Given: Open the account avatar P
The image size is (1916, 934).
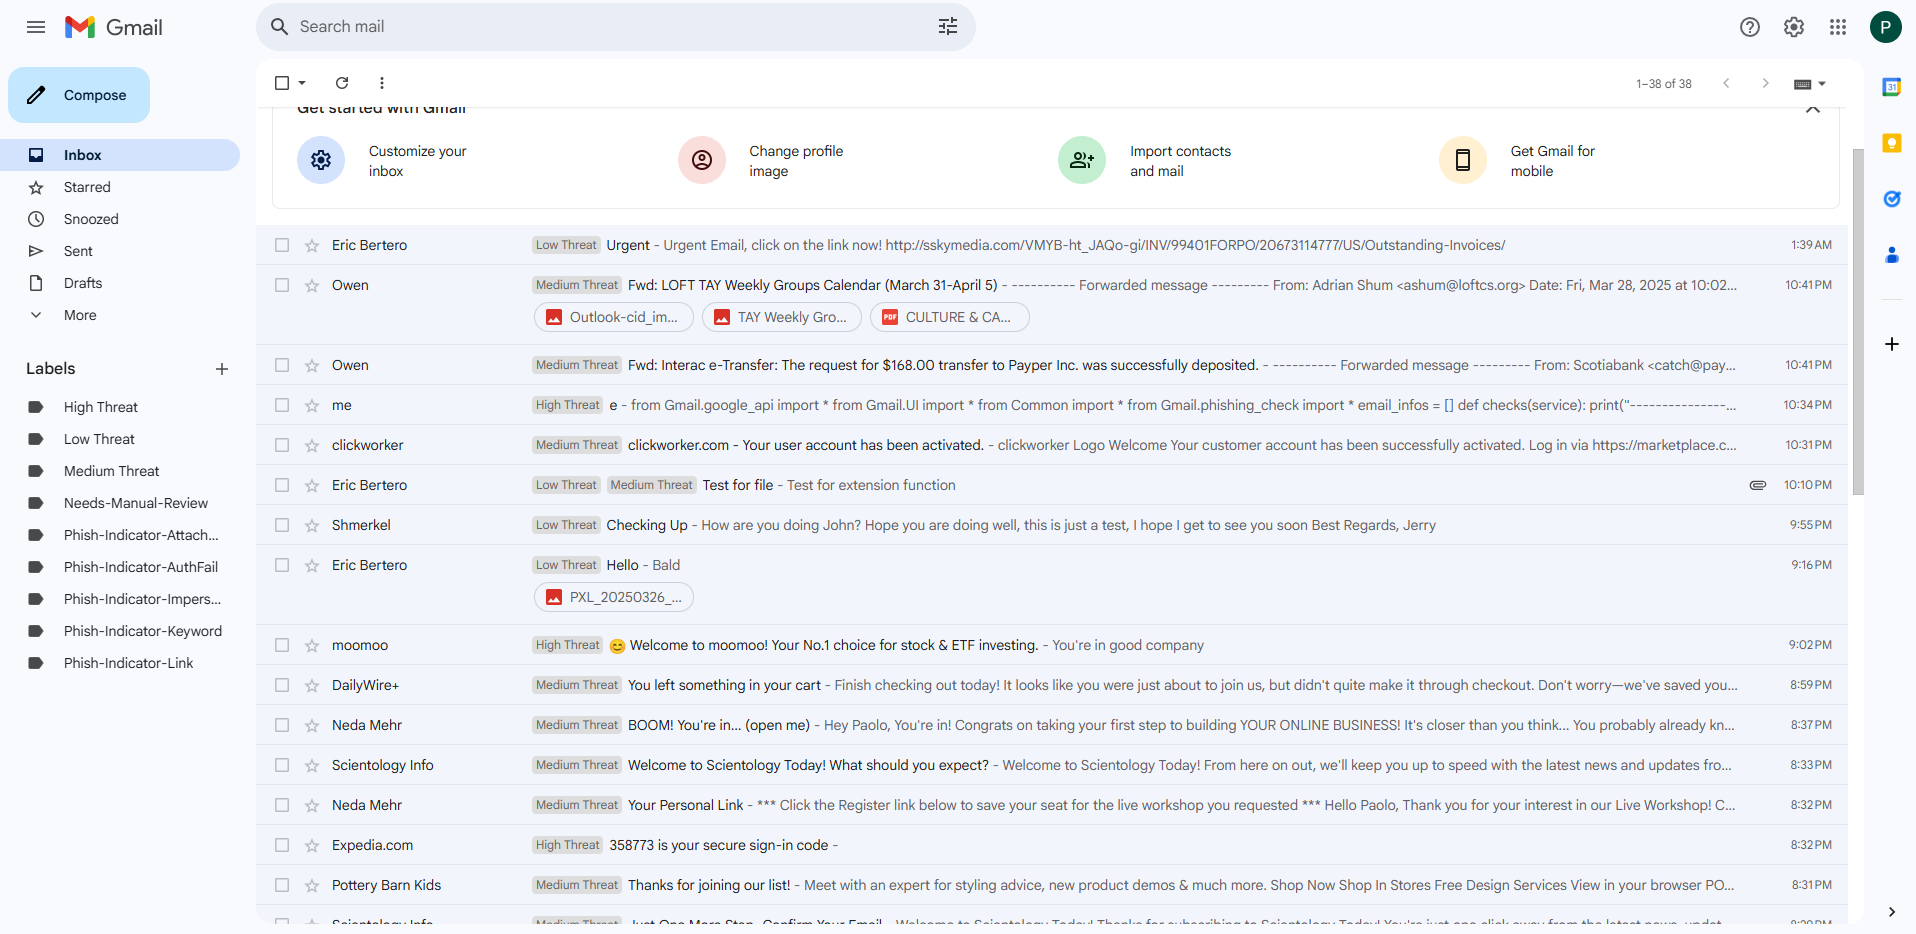Looking at the screenshot, I should [x=1886, y=27].
